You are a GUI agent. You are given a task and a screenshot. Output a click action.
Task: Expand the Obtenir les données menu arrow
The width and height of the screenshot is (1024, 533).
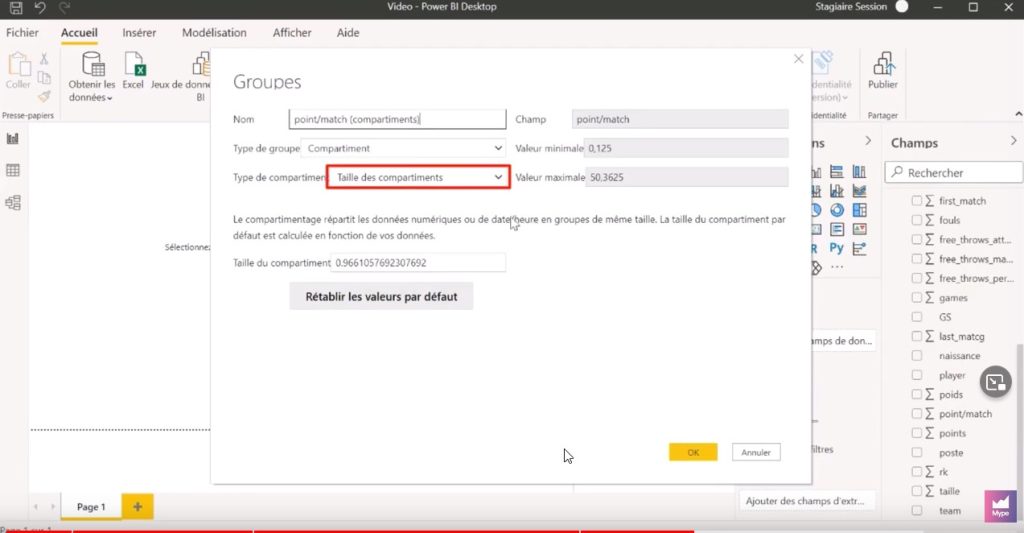tap(110, 98)
